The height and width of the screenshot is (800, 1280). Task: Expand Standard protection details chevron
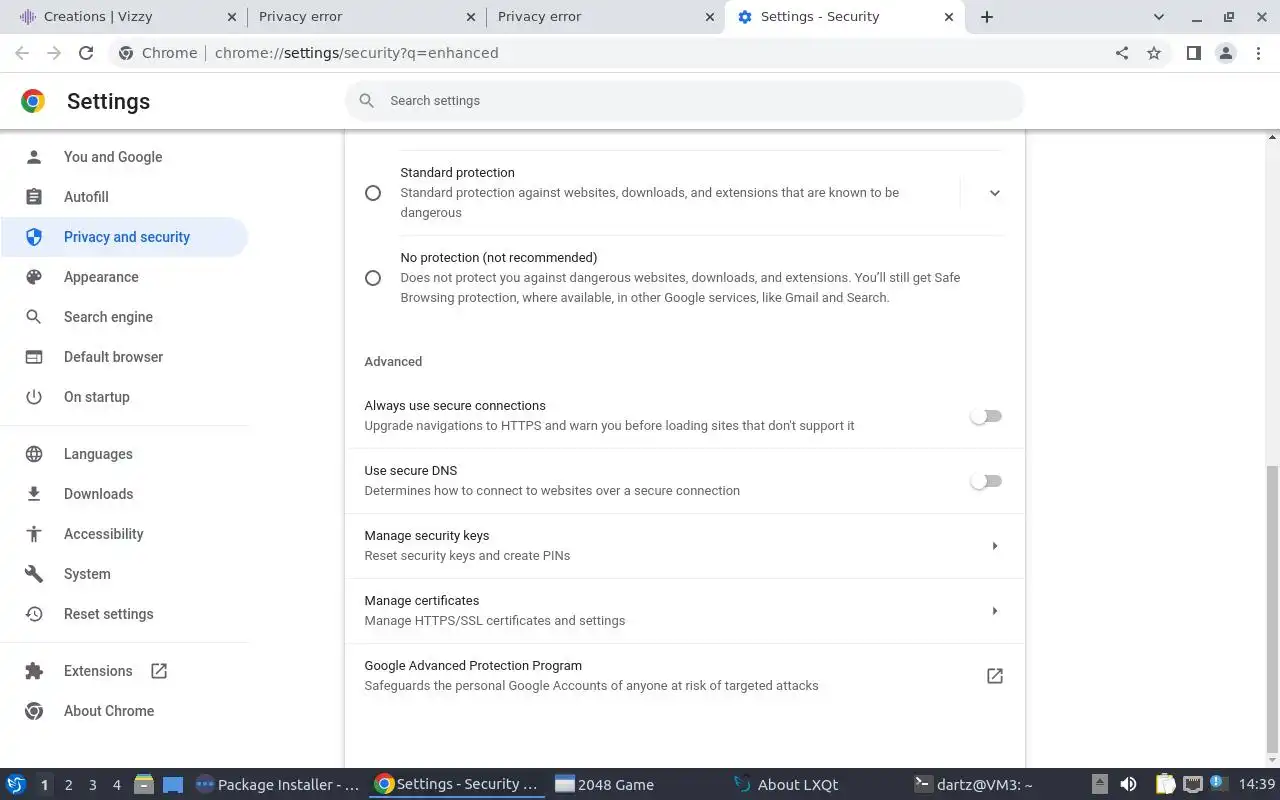pos(994,193)
